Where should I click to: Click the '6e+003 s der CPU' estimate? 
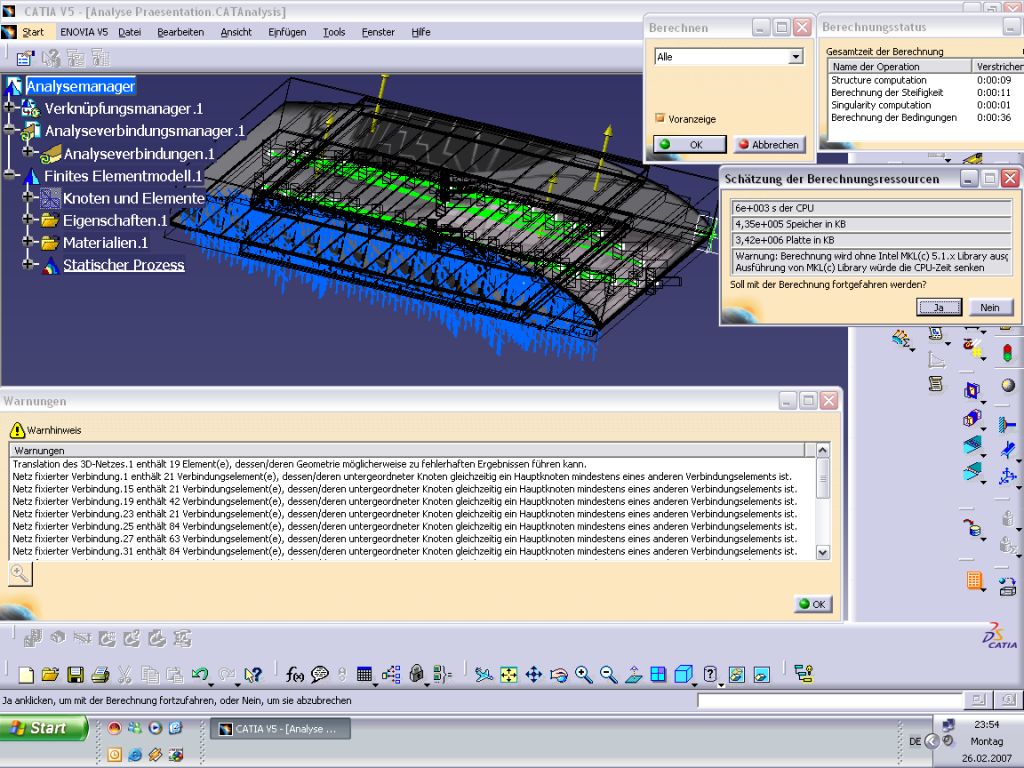click(x=871, y=208)
